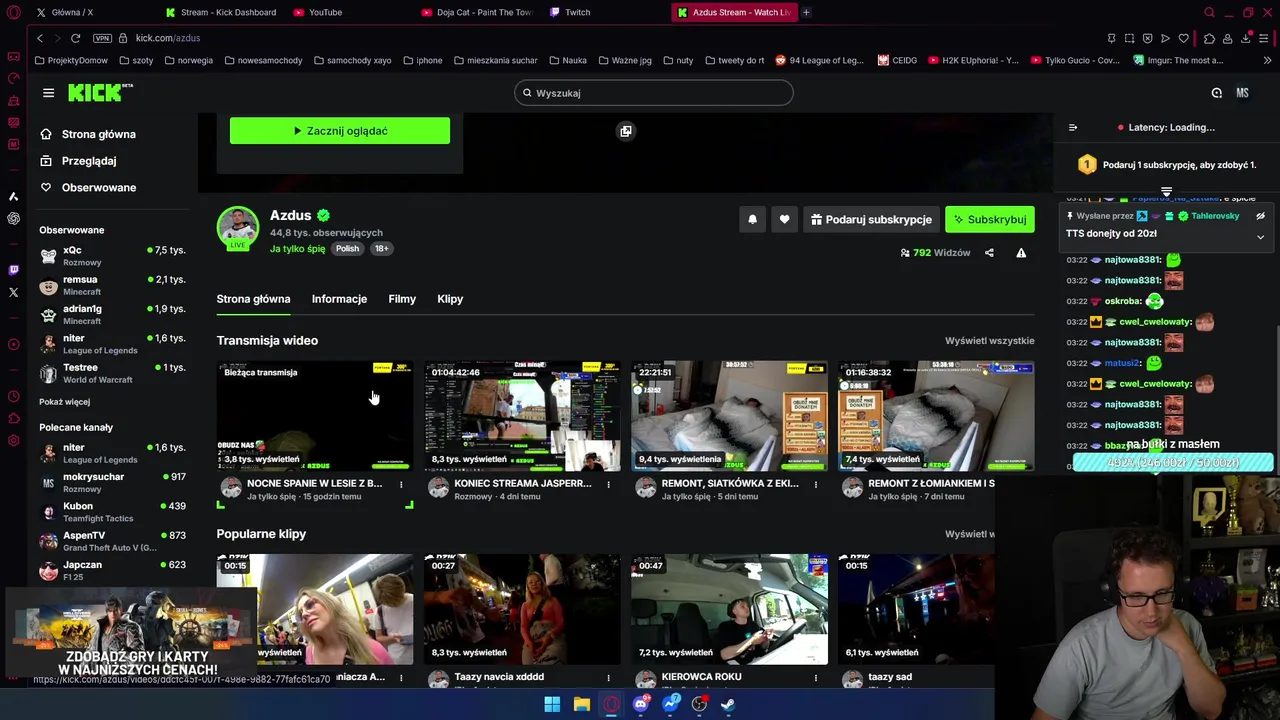Open options for KIEROWCA ROKU clip

coord(815,677)
